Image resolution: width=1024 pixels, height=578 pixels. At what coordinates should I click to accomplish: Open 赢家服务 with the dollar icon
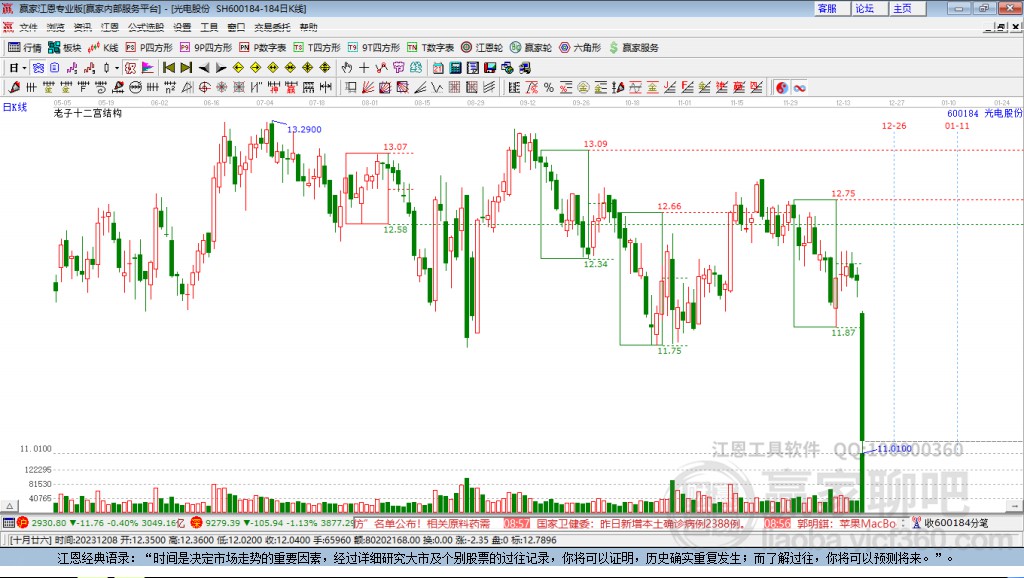tap(634, 48)
